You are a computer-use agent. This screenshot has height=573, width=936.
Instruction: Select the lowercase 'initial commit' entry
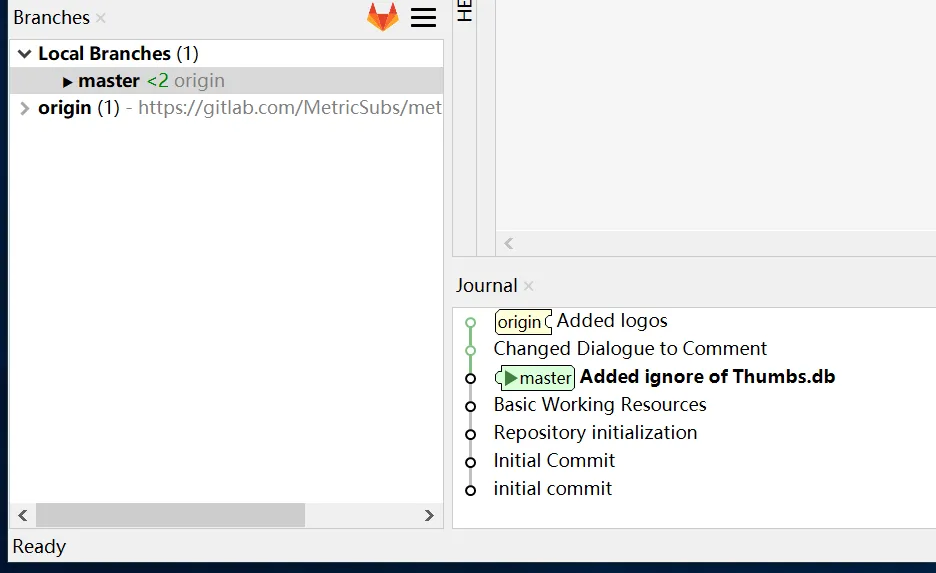553,489
